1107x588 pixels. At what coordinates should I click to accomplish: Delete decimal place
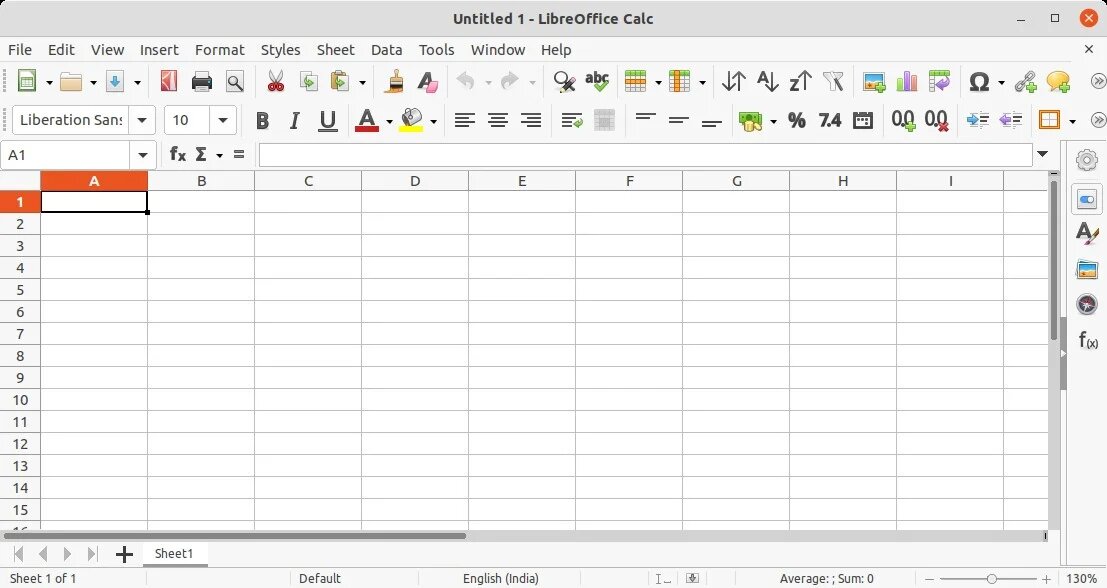[x=936, y=120]
